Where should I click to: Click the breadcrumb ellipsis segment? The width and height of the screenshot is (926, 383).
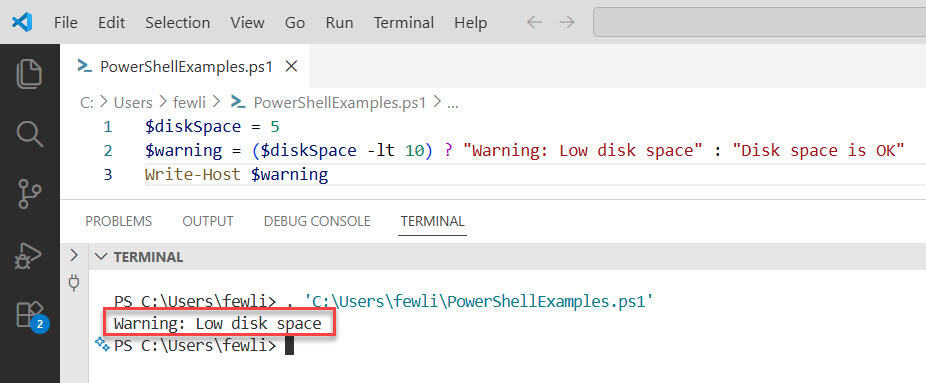453,104
